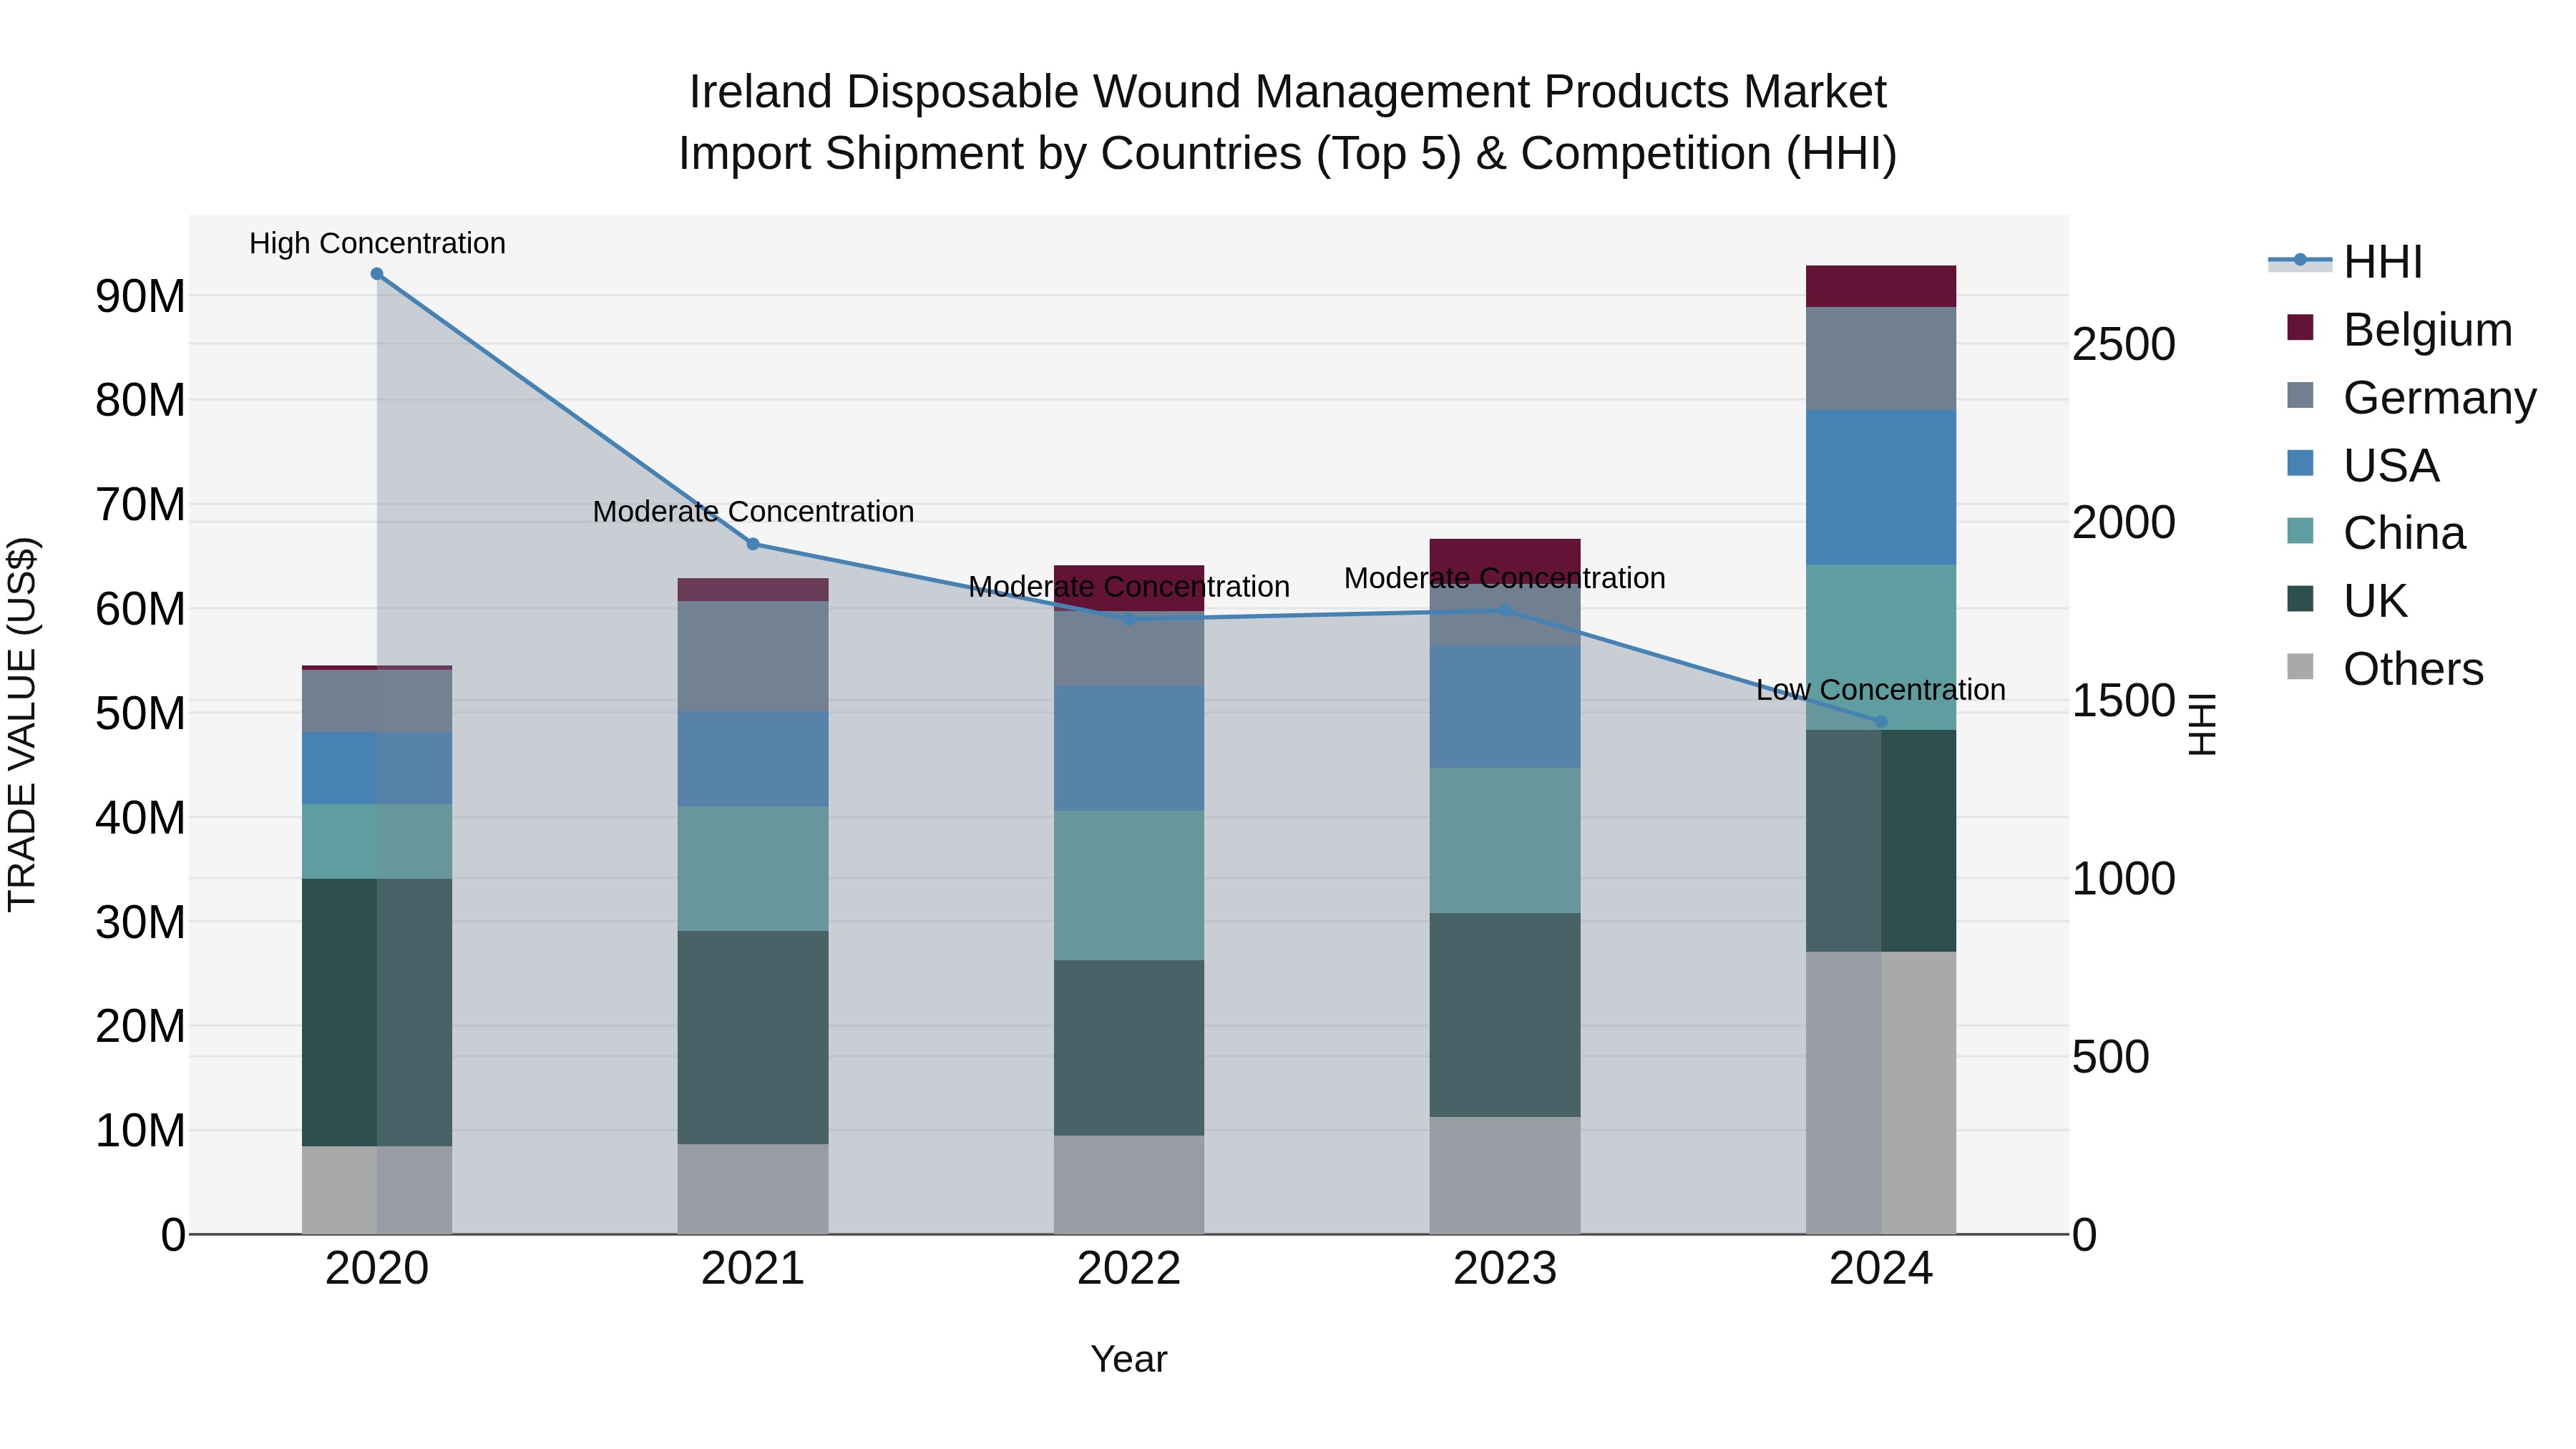Toggle the Belgium series in legend
Viewport: 2576px width, 1449px height.
(x=2399, y=330)
